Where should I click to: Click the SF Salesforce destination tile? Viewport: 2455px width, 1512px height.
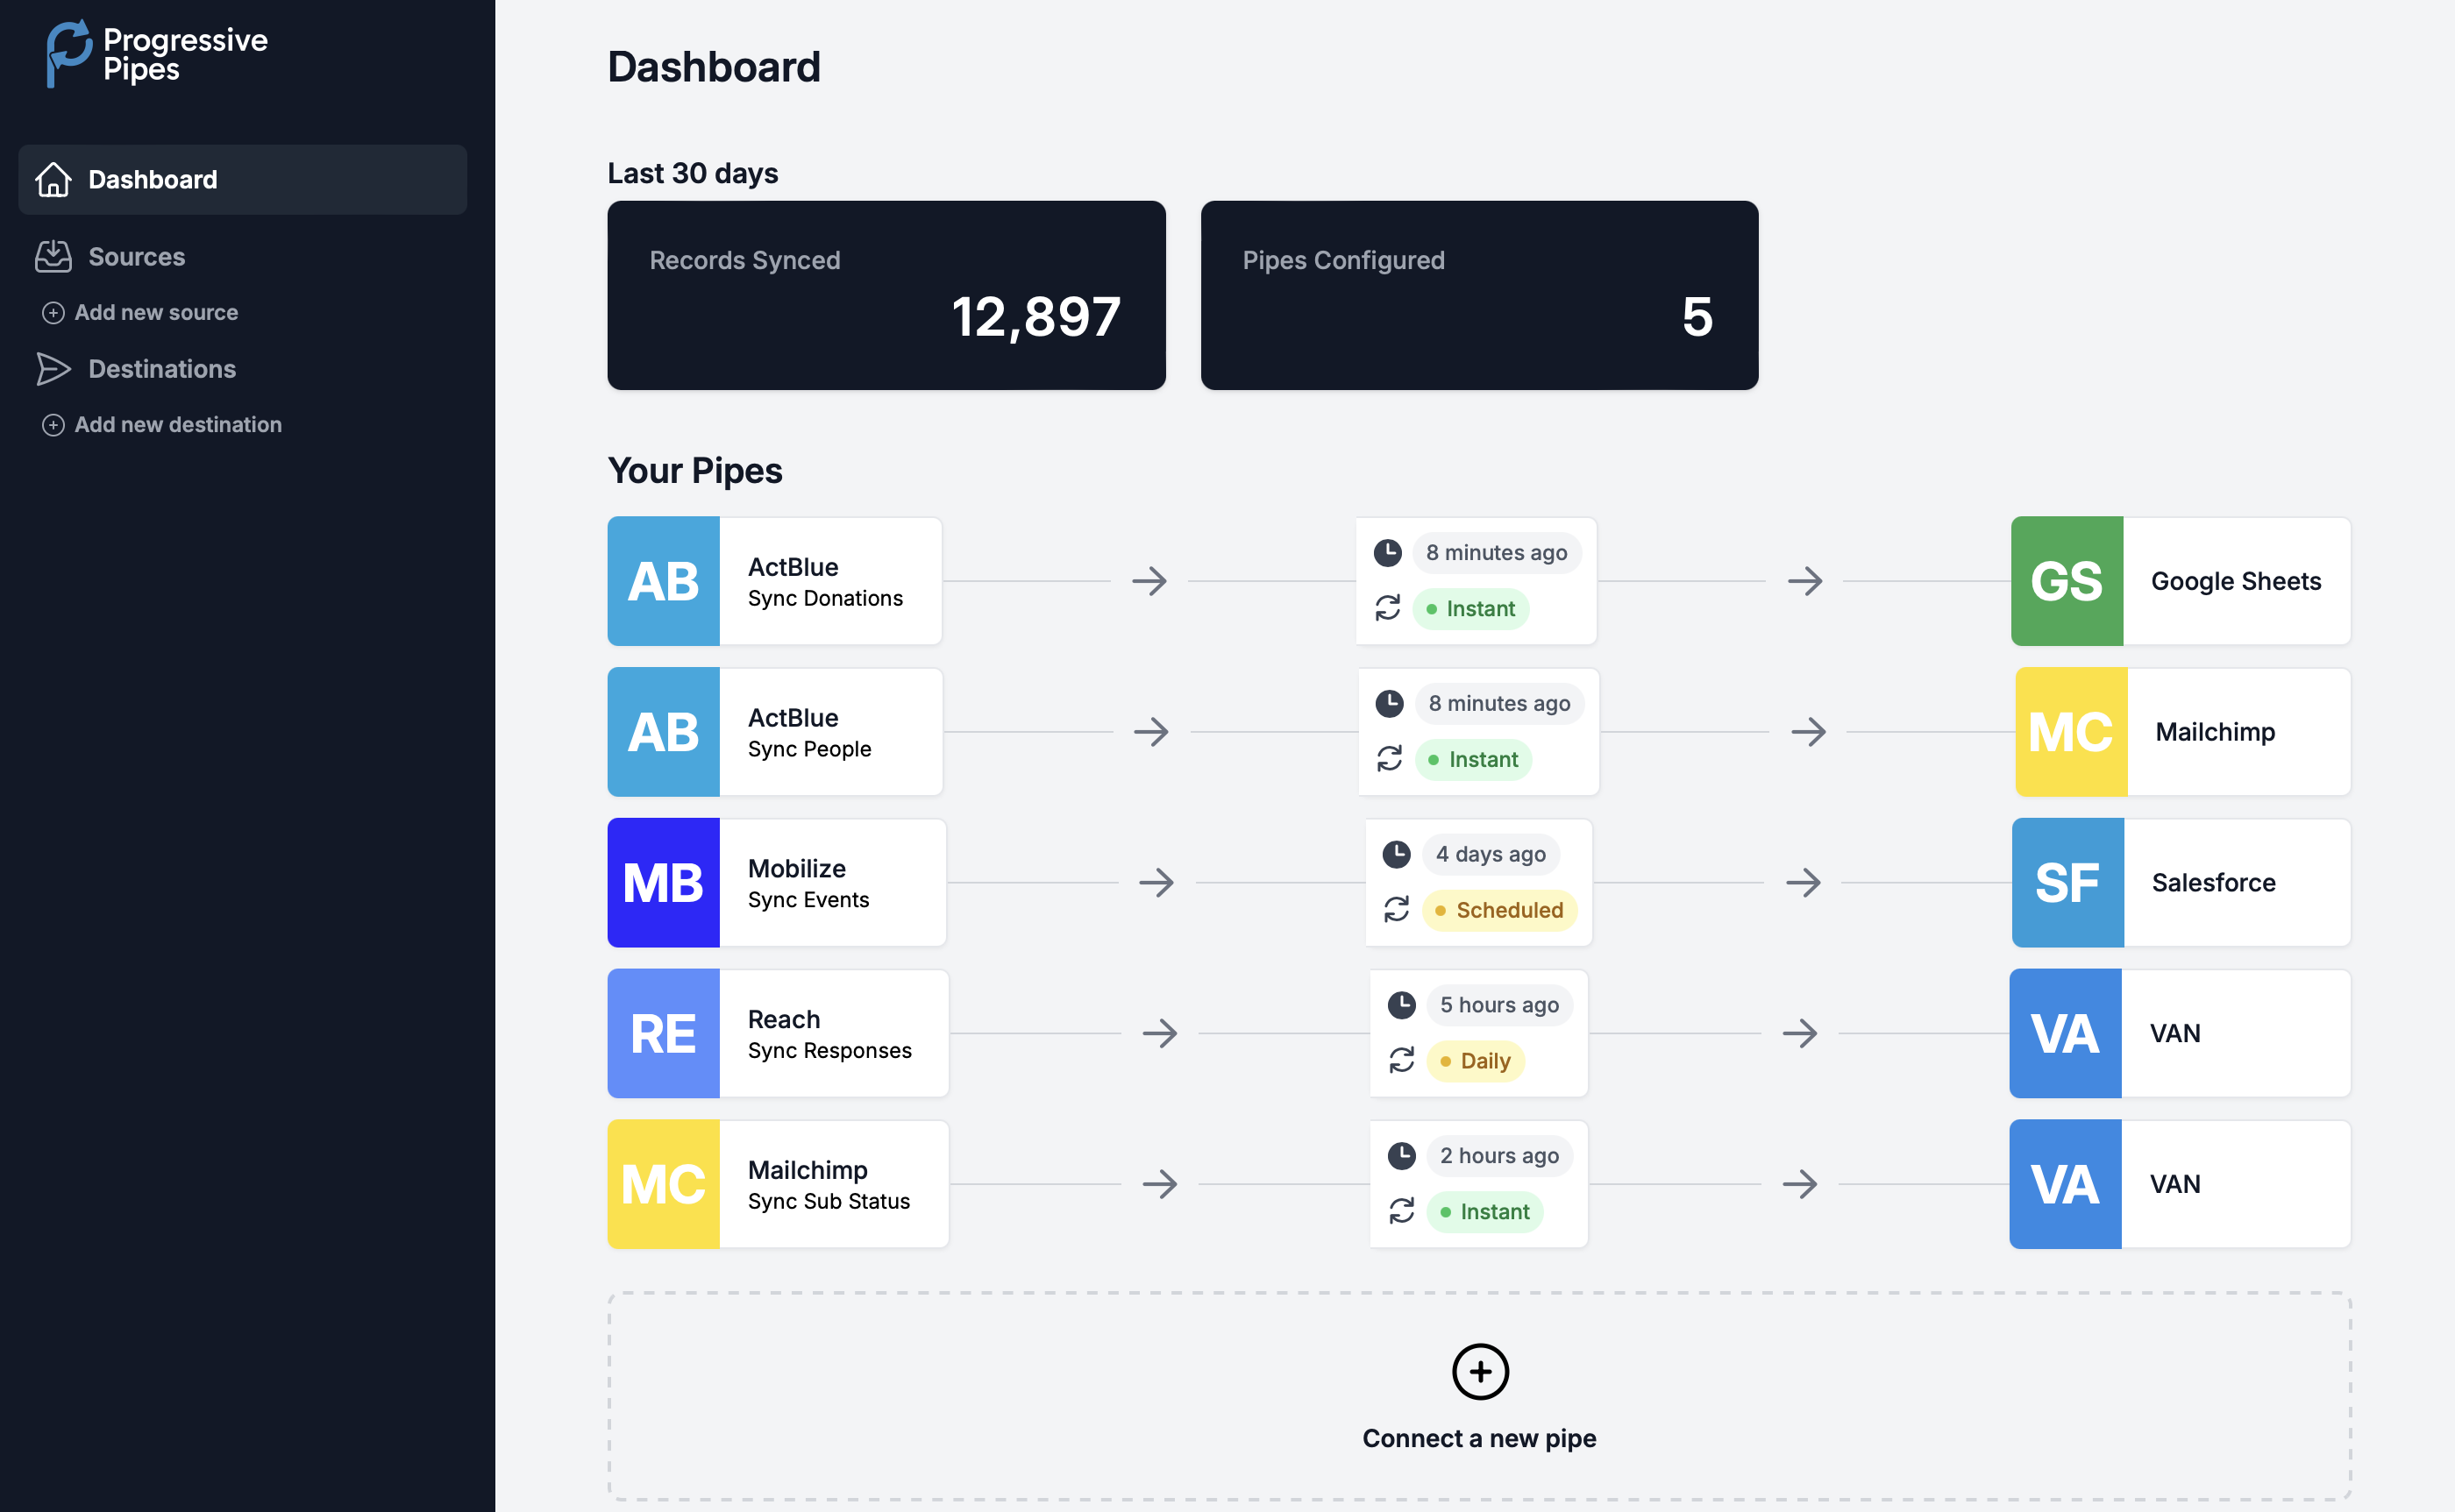(x=2068, y=883)
